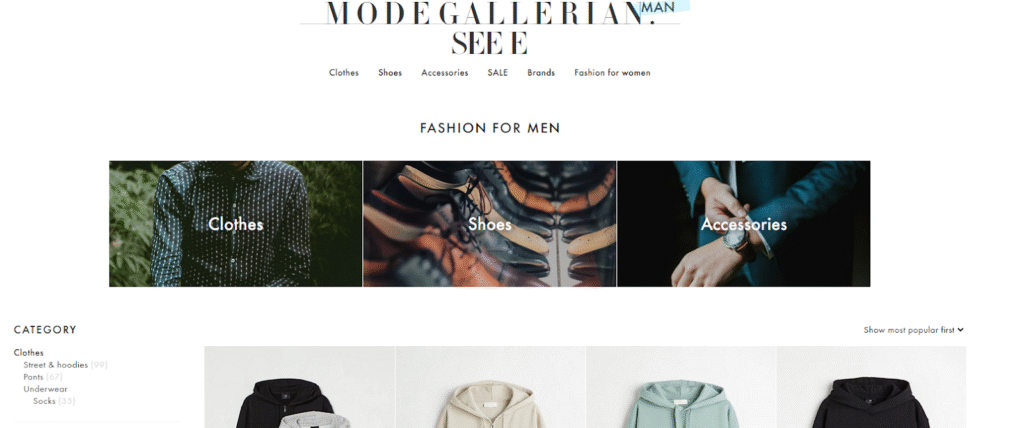This screenshot has height=428, width=1024.
Task: View the black and grey hoodie product
Action: tap(300, 387)
